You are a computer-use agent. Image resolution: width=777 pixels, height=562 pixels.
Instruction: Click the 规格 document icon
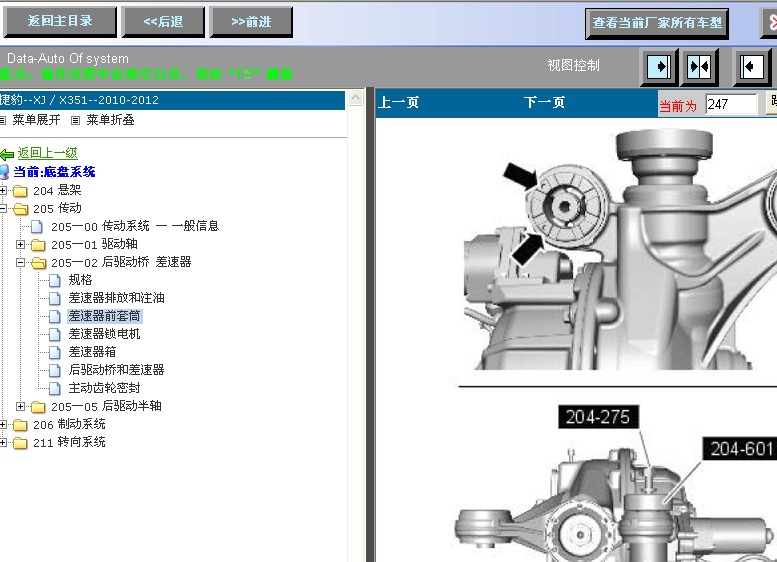point(56,280)
